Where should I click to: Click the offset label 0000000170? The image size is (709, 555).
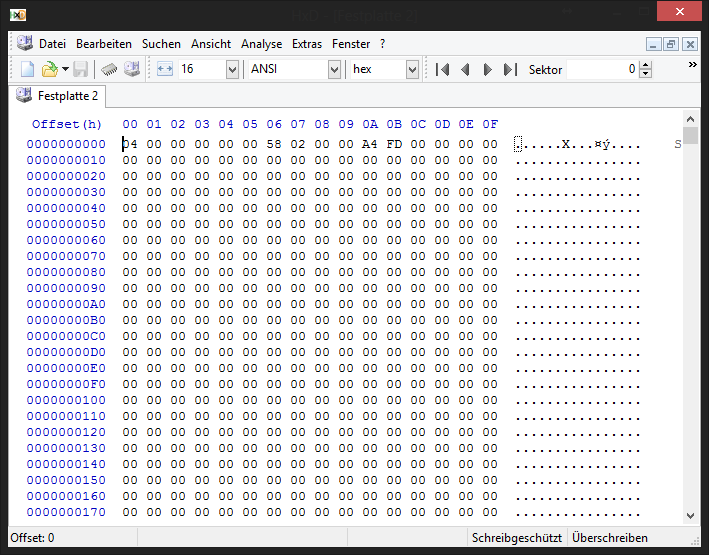pos(66,512)
